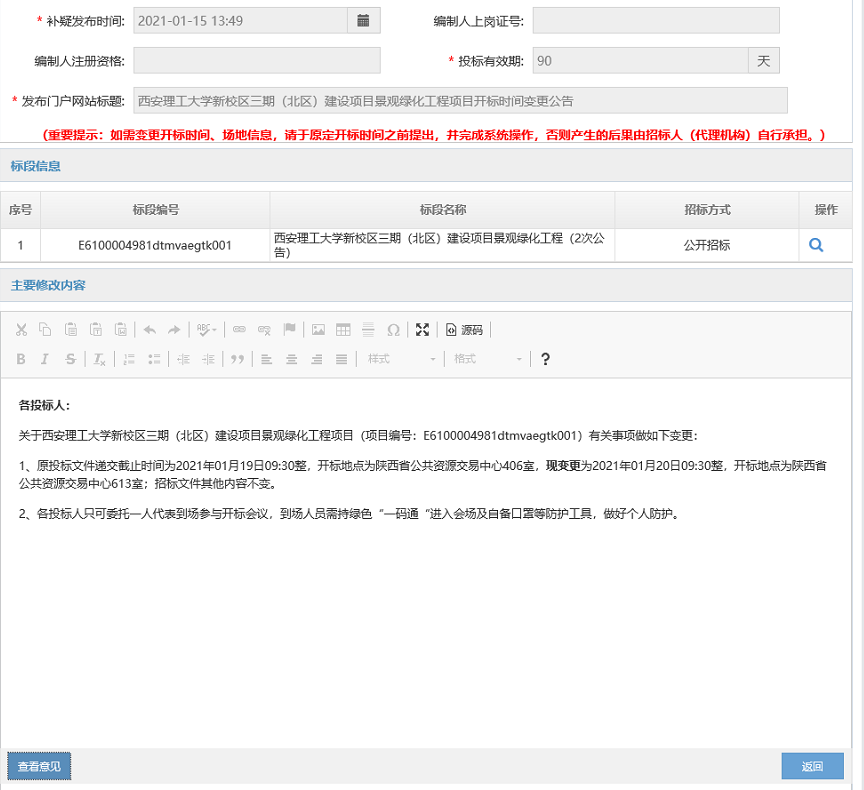
Task: Click the 标段名称 column header
Action: 442,210
